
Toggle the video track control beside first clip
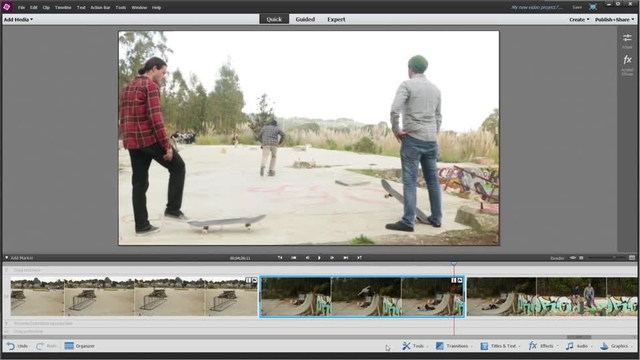[6, 297]
